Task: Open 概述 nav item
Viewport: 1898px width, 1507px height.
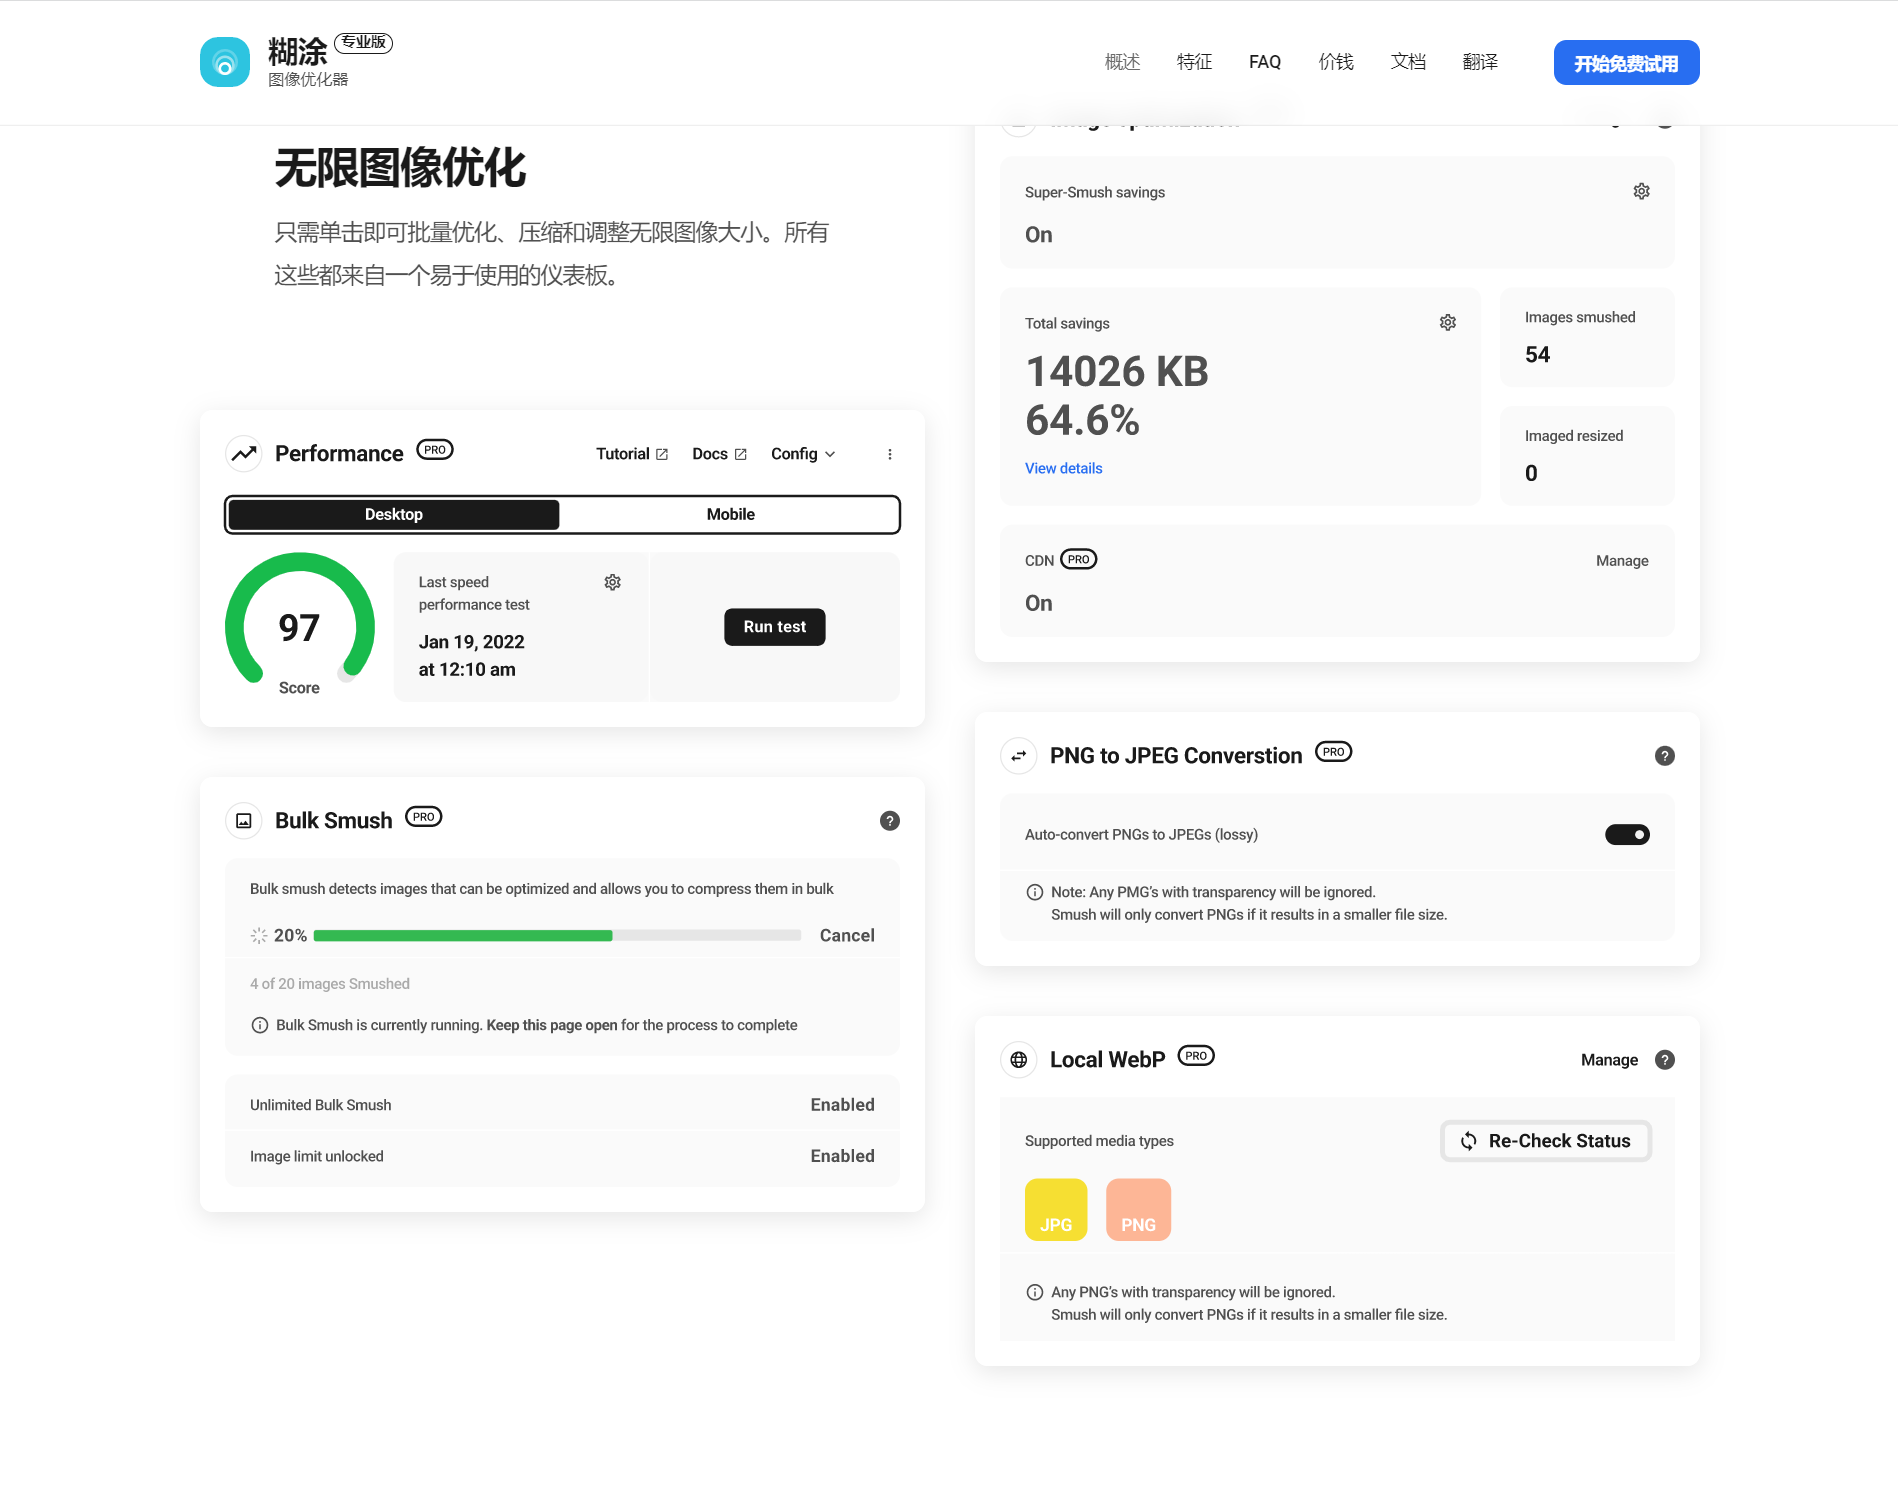Action: point(1123,62)
